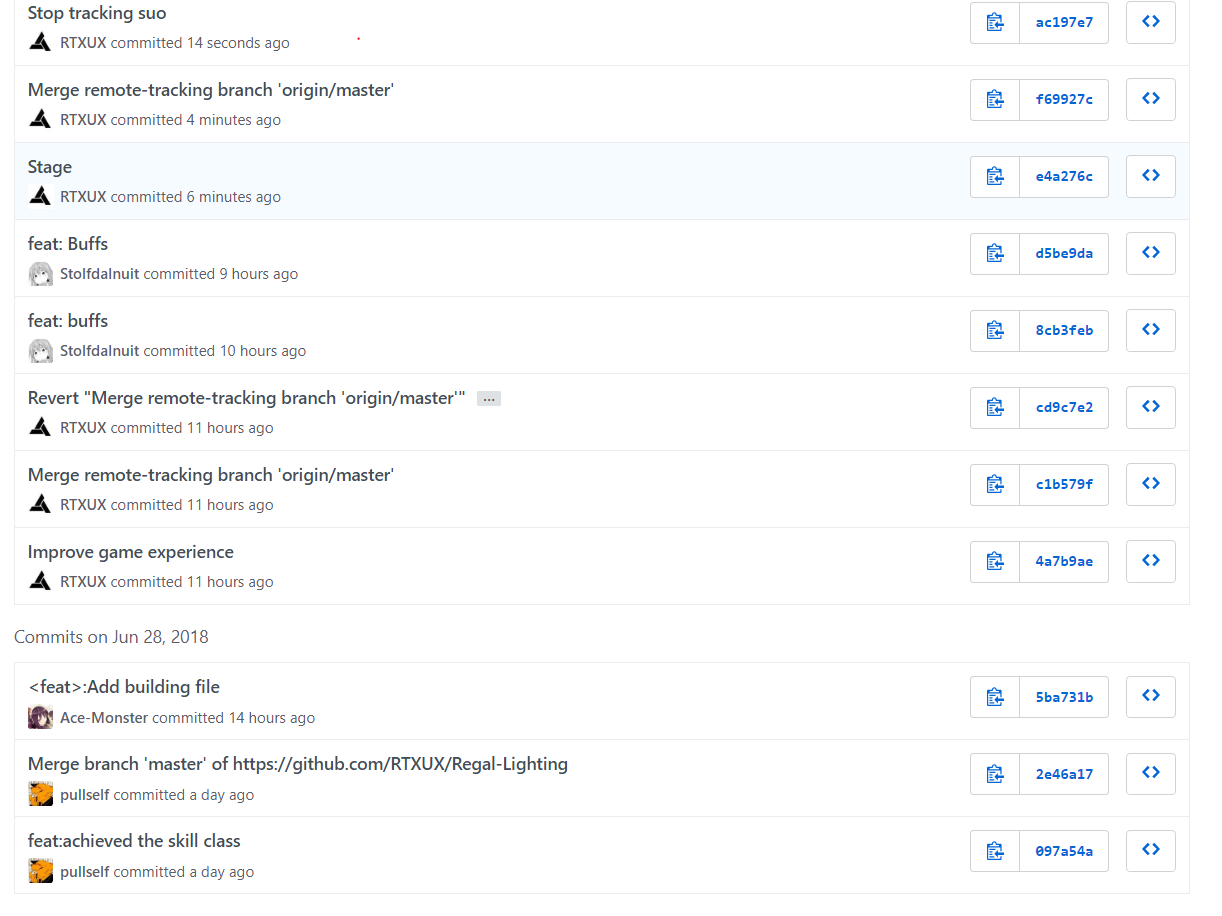Copy the full SHA for commit c1b579f
1222x916 pixels.
point(995,484)
